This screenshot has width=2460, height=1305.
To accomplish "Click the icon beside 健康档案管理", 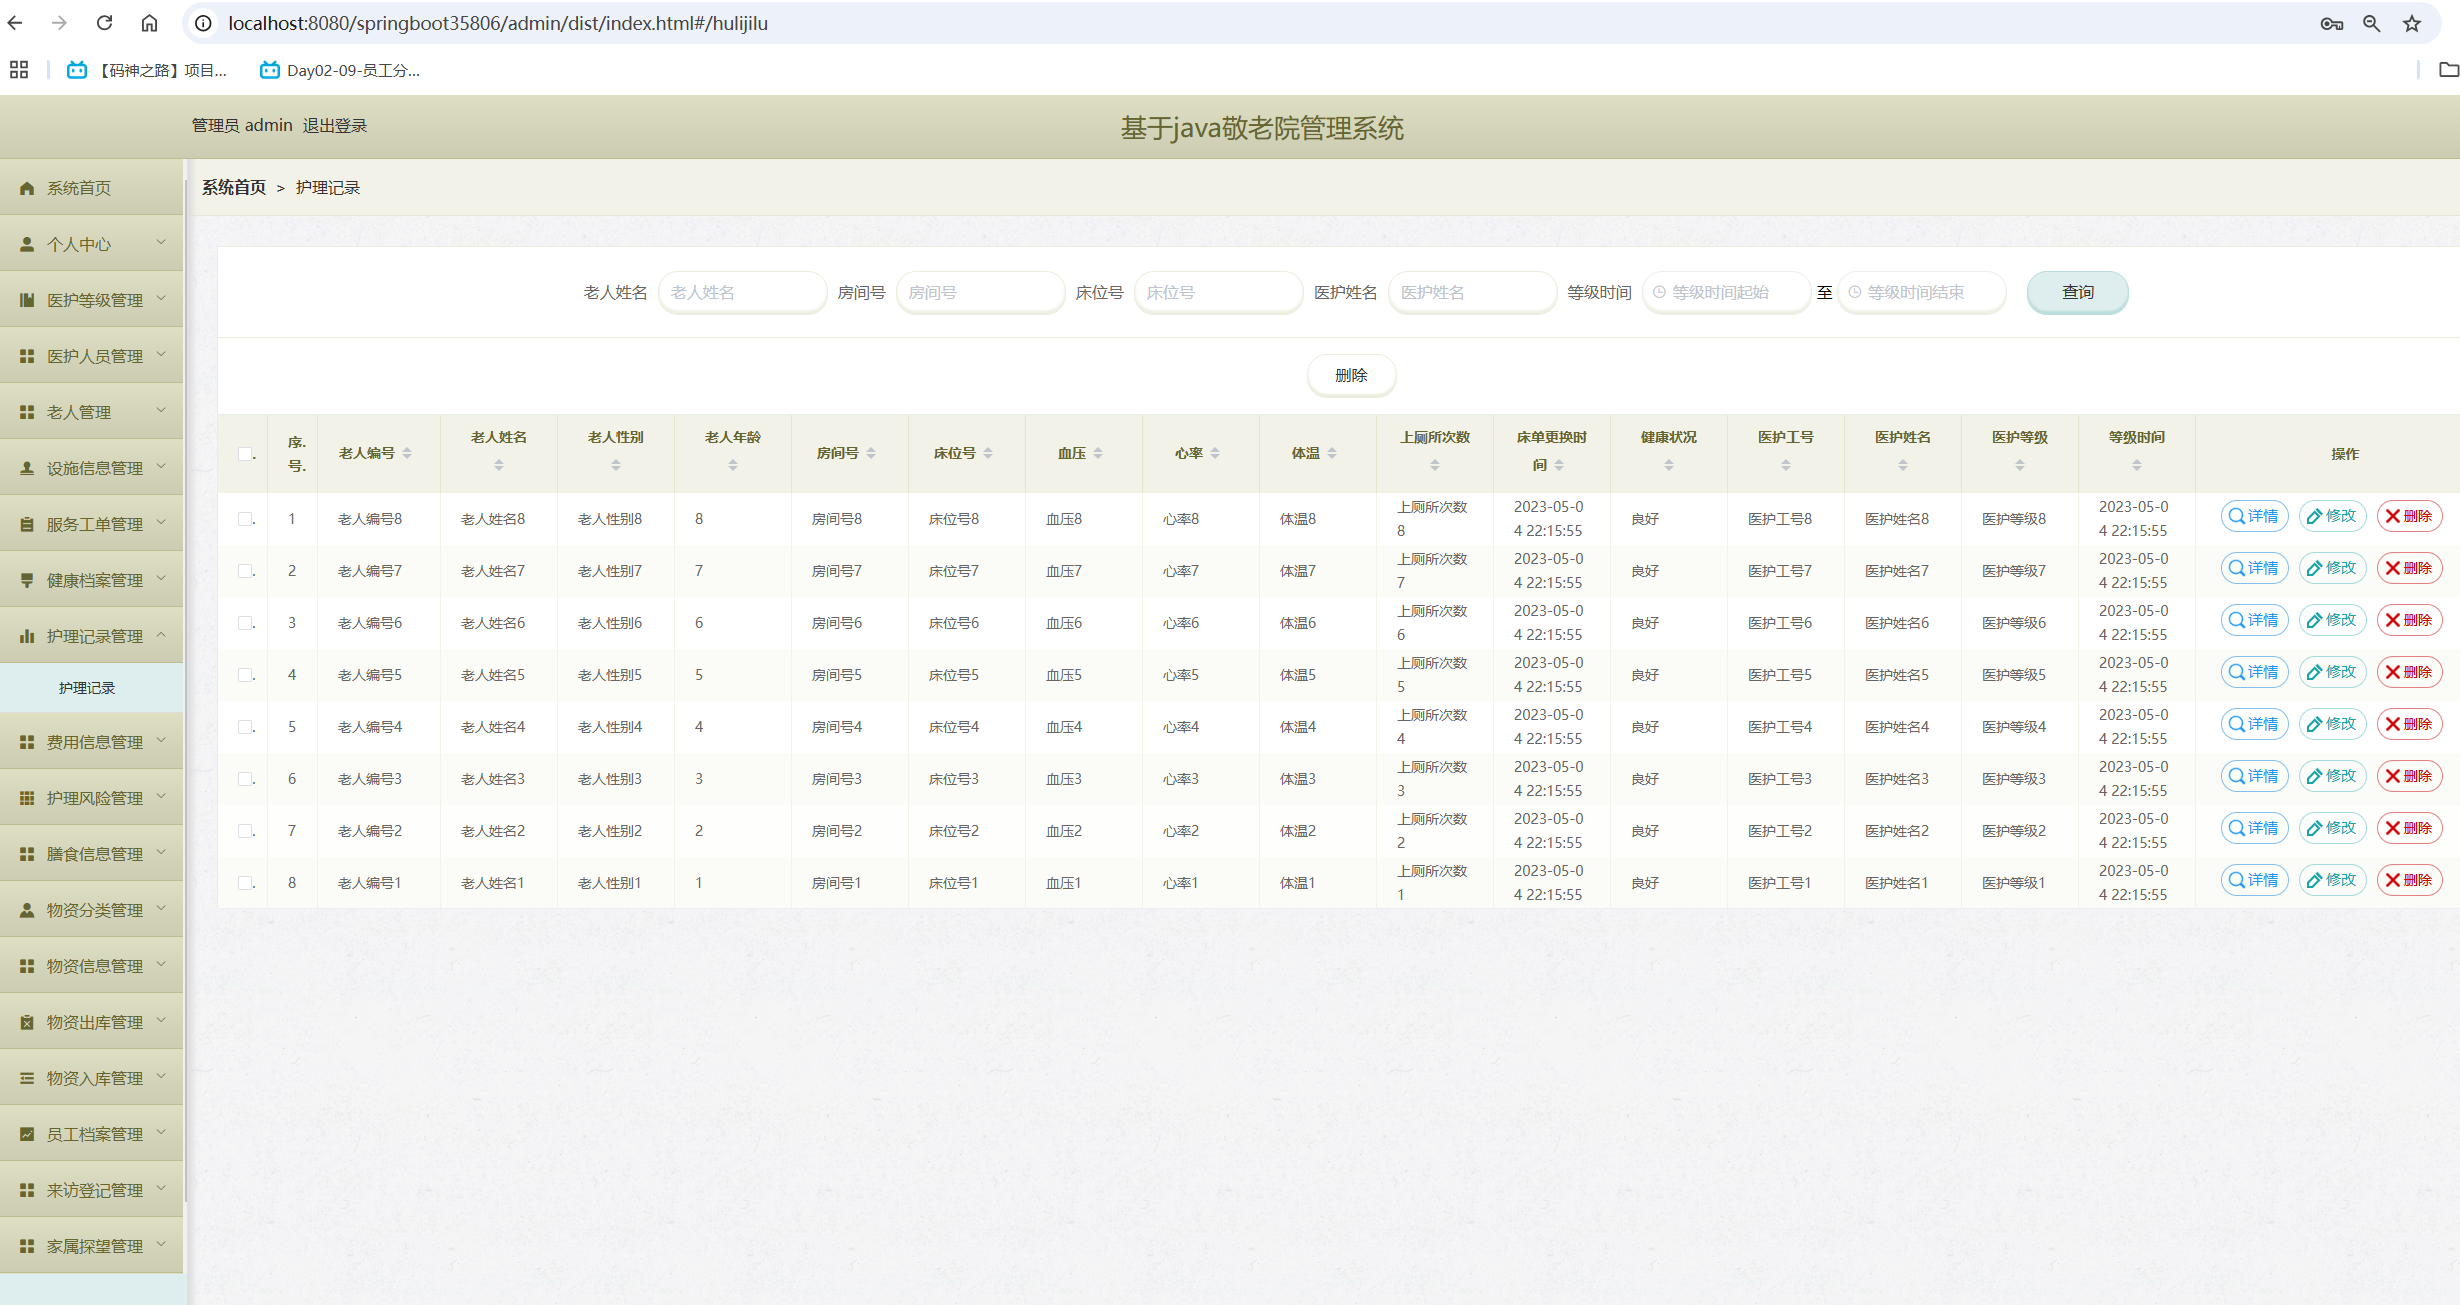I will [x=27, y=580].
